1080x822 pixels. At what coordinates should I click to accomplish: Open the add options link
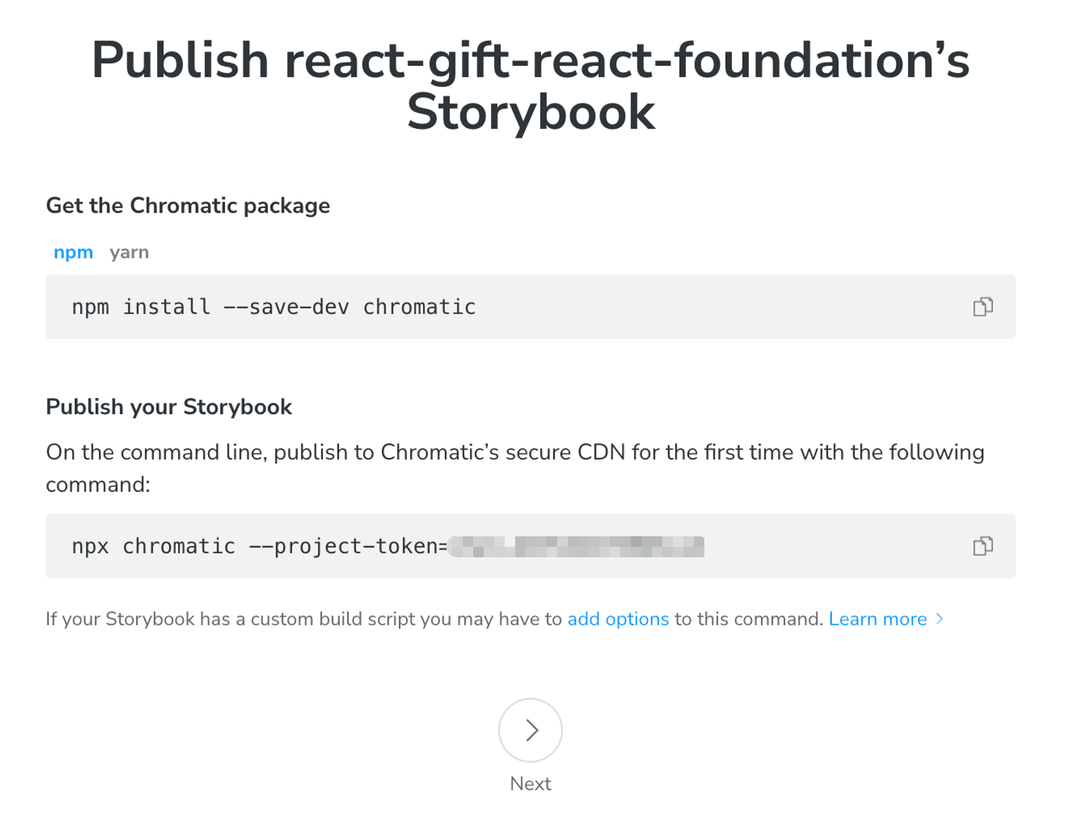pos(617,619)
